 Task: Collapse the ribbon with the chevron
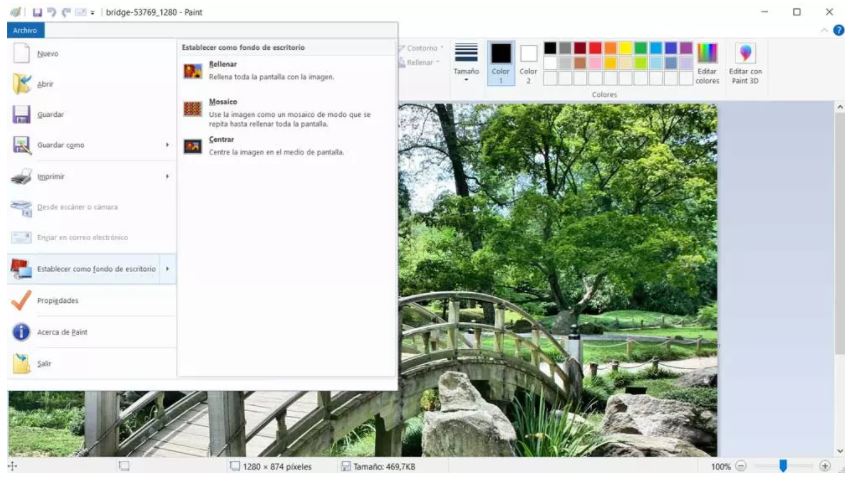point(824,31)
